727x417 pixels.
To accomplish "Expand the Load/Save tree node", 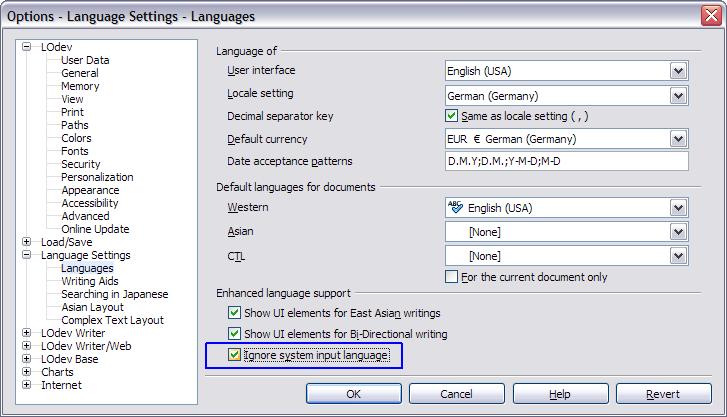I will point(27,242).
